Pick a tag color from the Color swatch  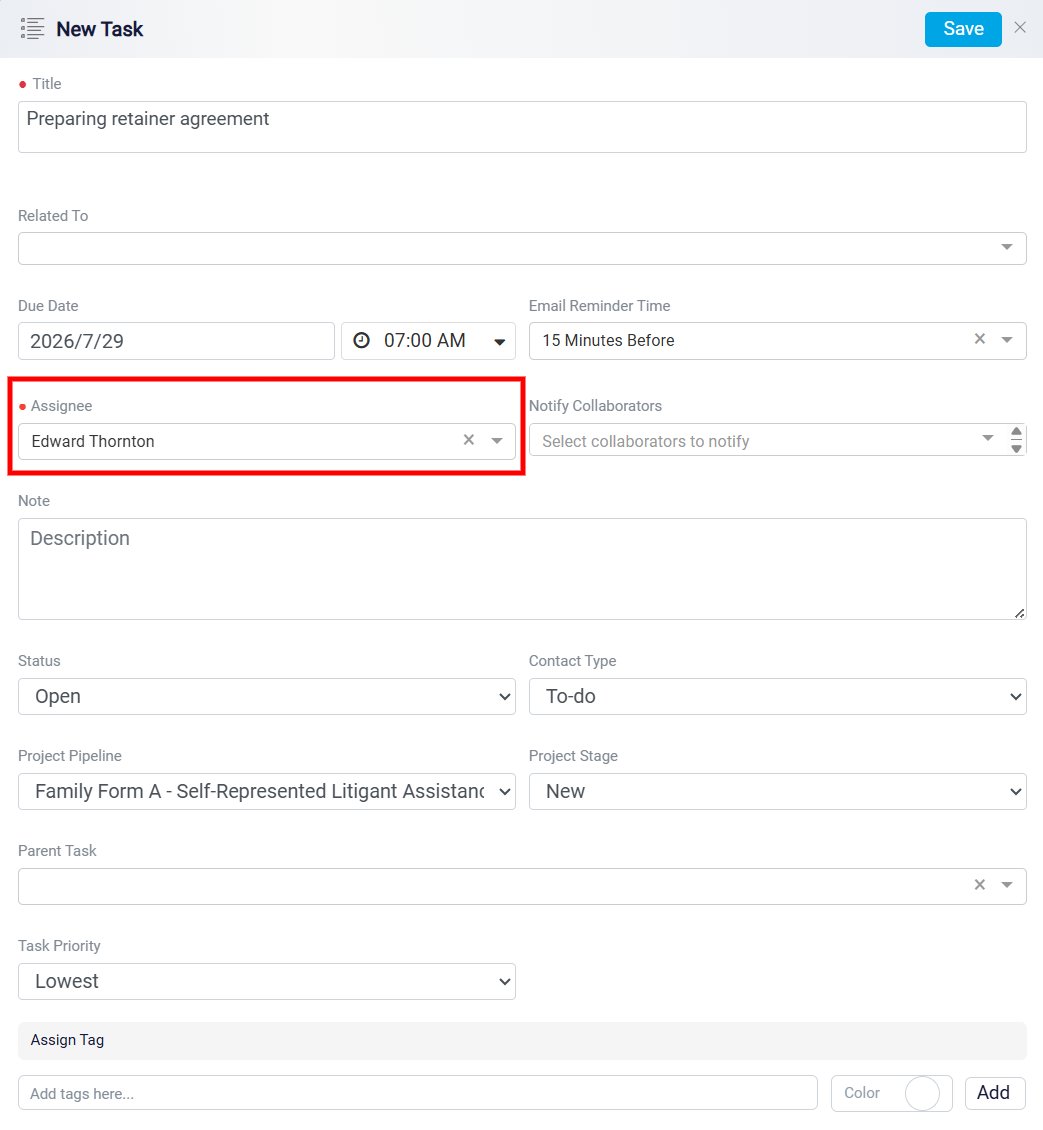coord(923,1093)
